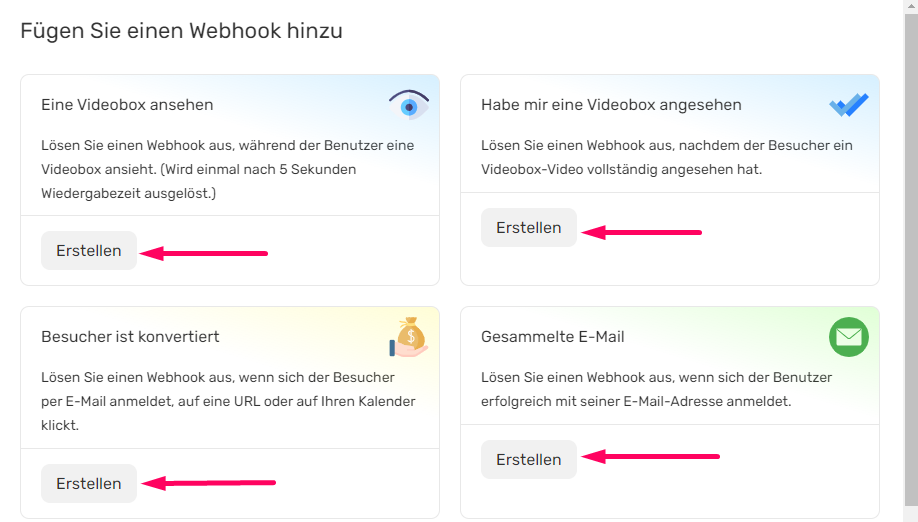Create webhook for 'Habe mir eine Videobox angesehen'
This screenshot has height=522, width=918.
[529, 228]
